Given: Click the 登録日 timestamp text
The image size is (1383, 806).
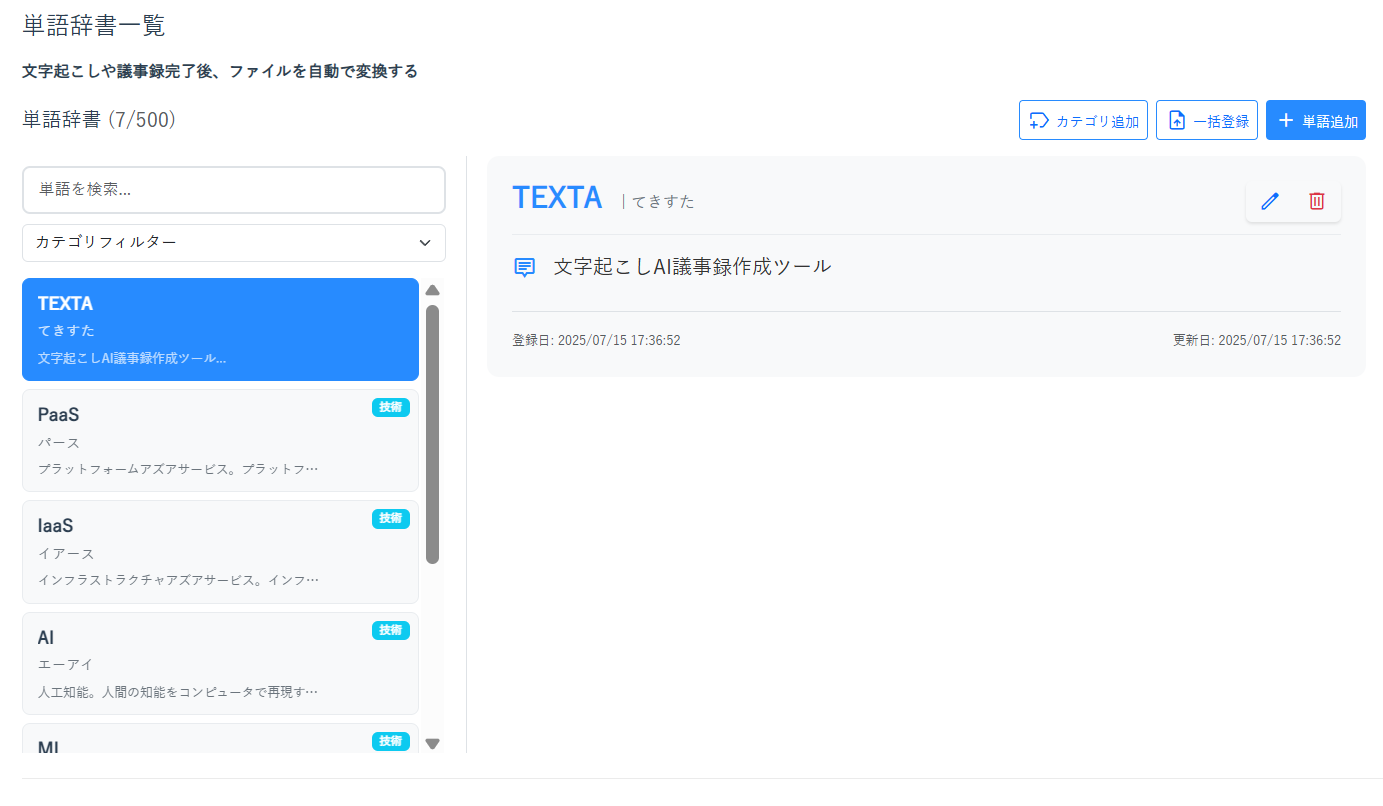Looking at the screenshot, I should point(596,340).
